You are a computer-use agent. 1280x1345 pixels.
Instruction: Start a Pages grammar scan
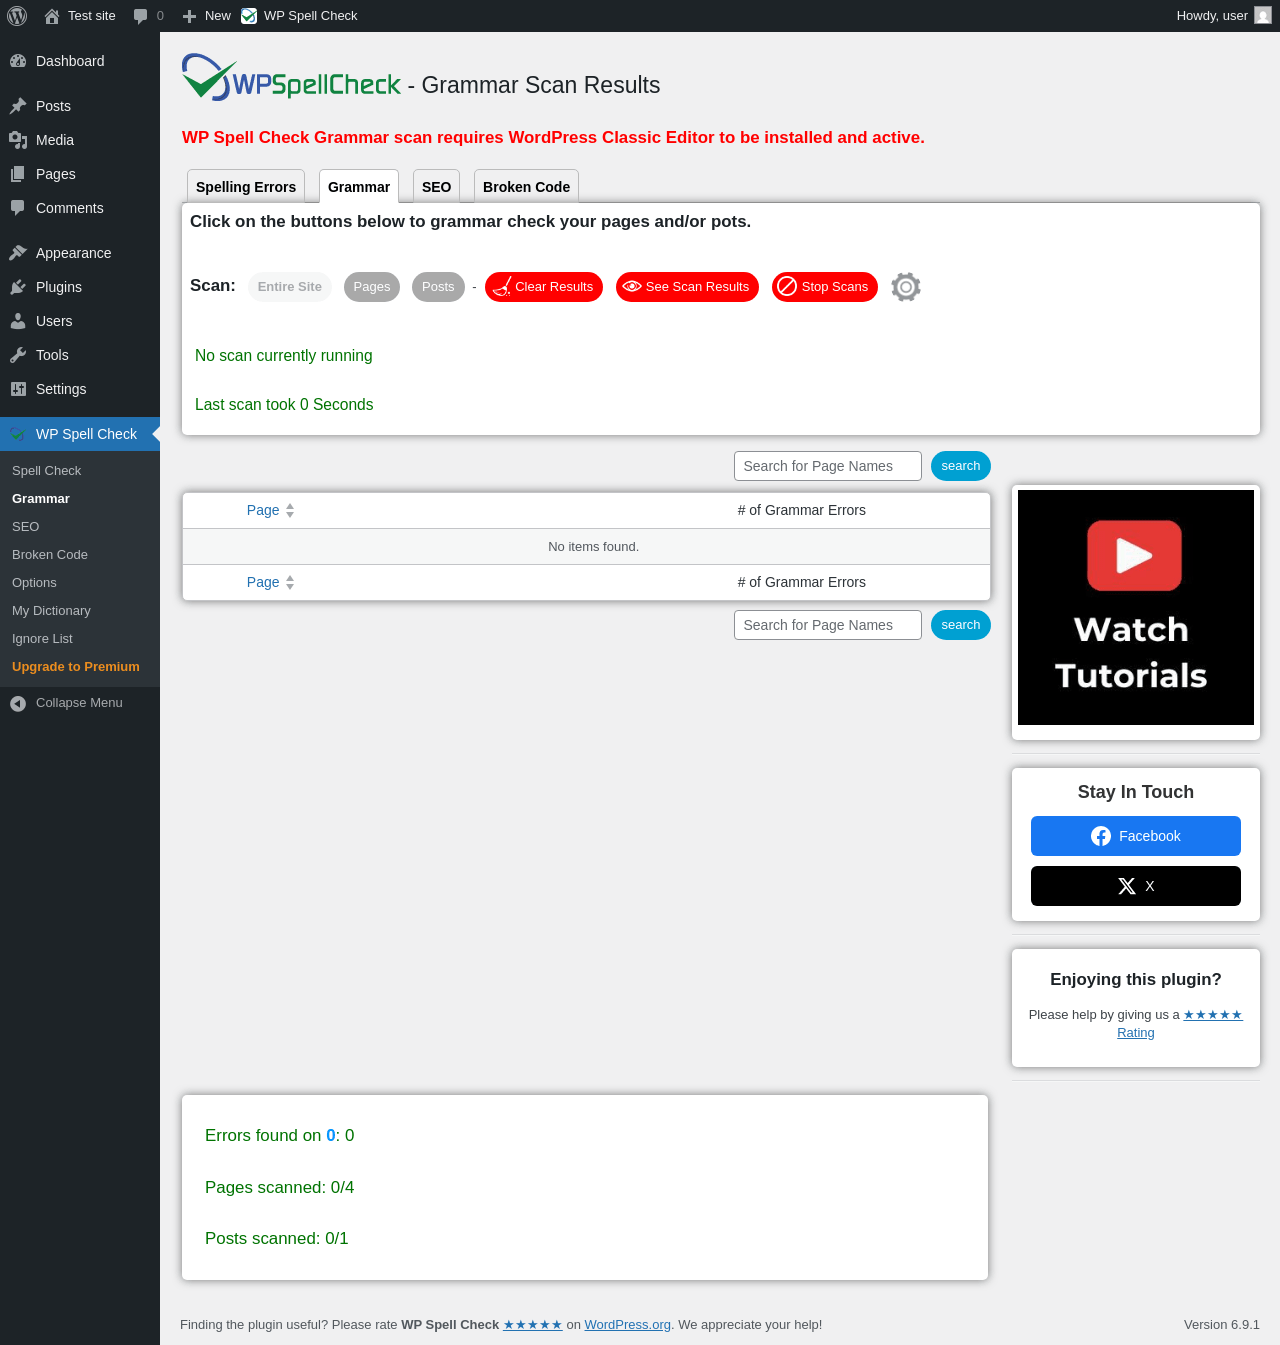point(372,287)
